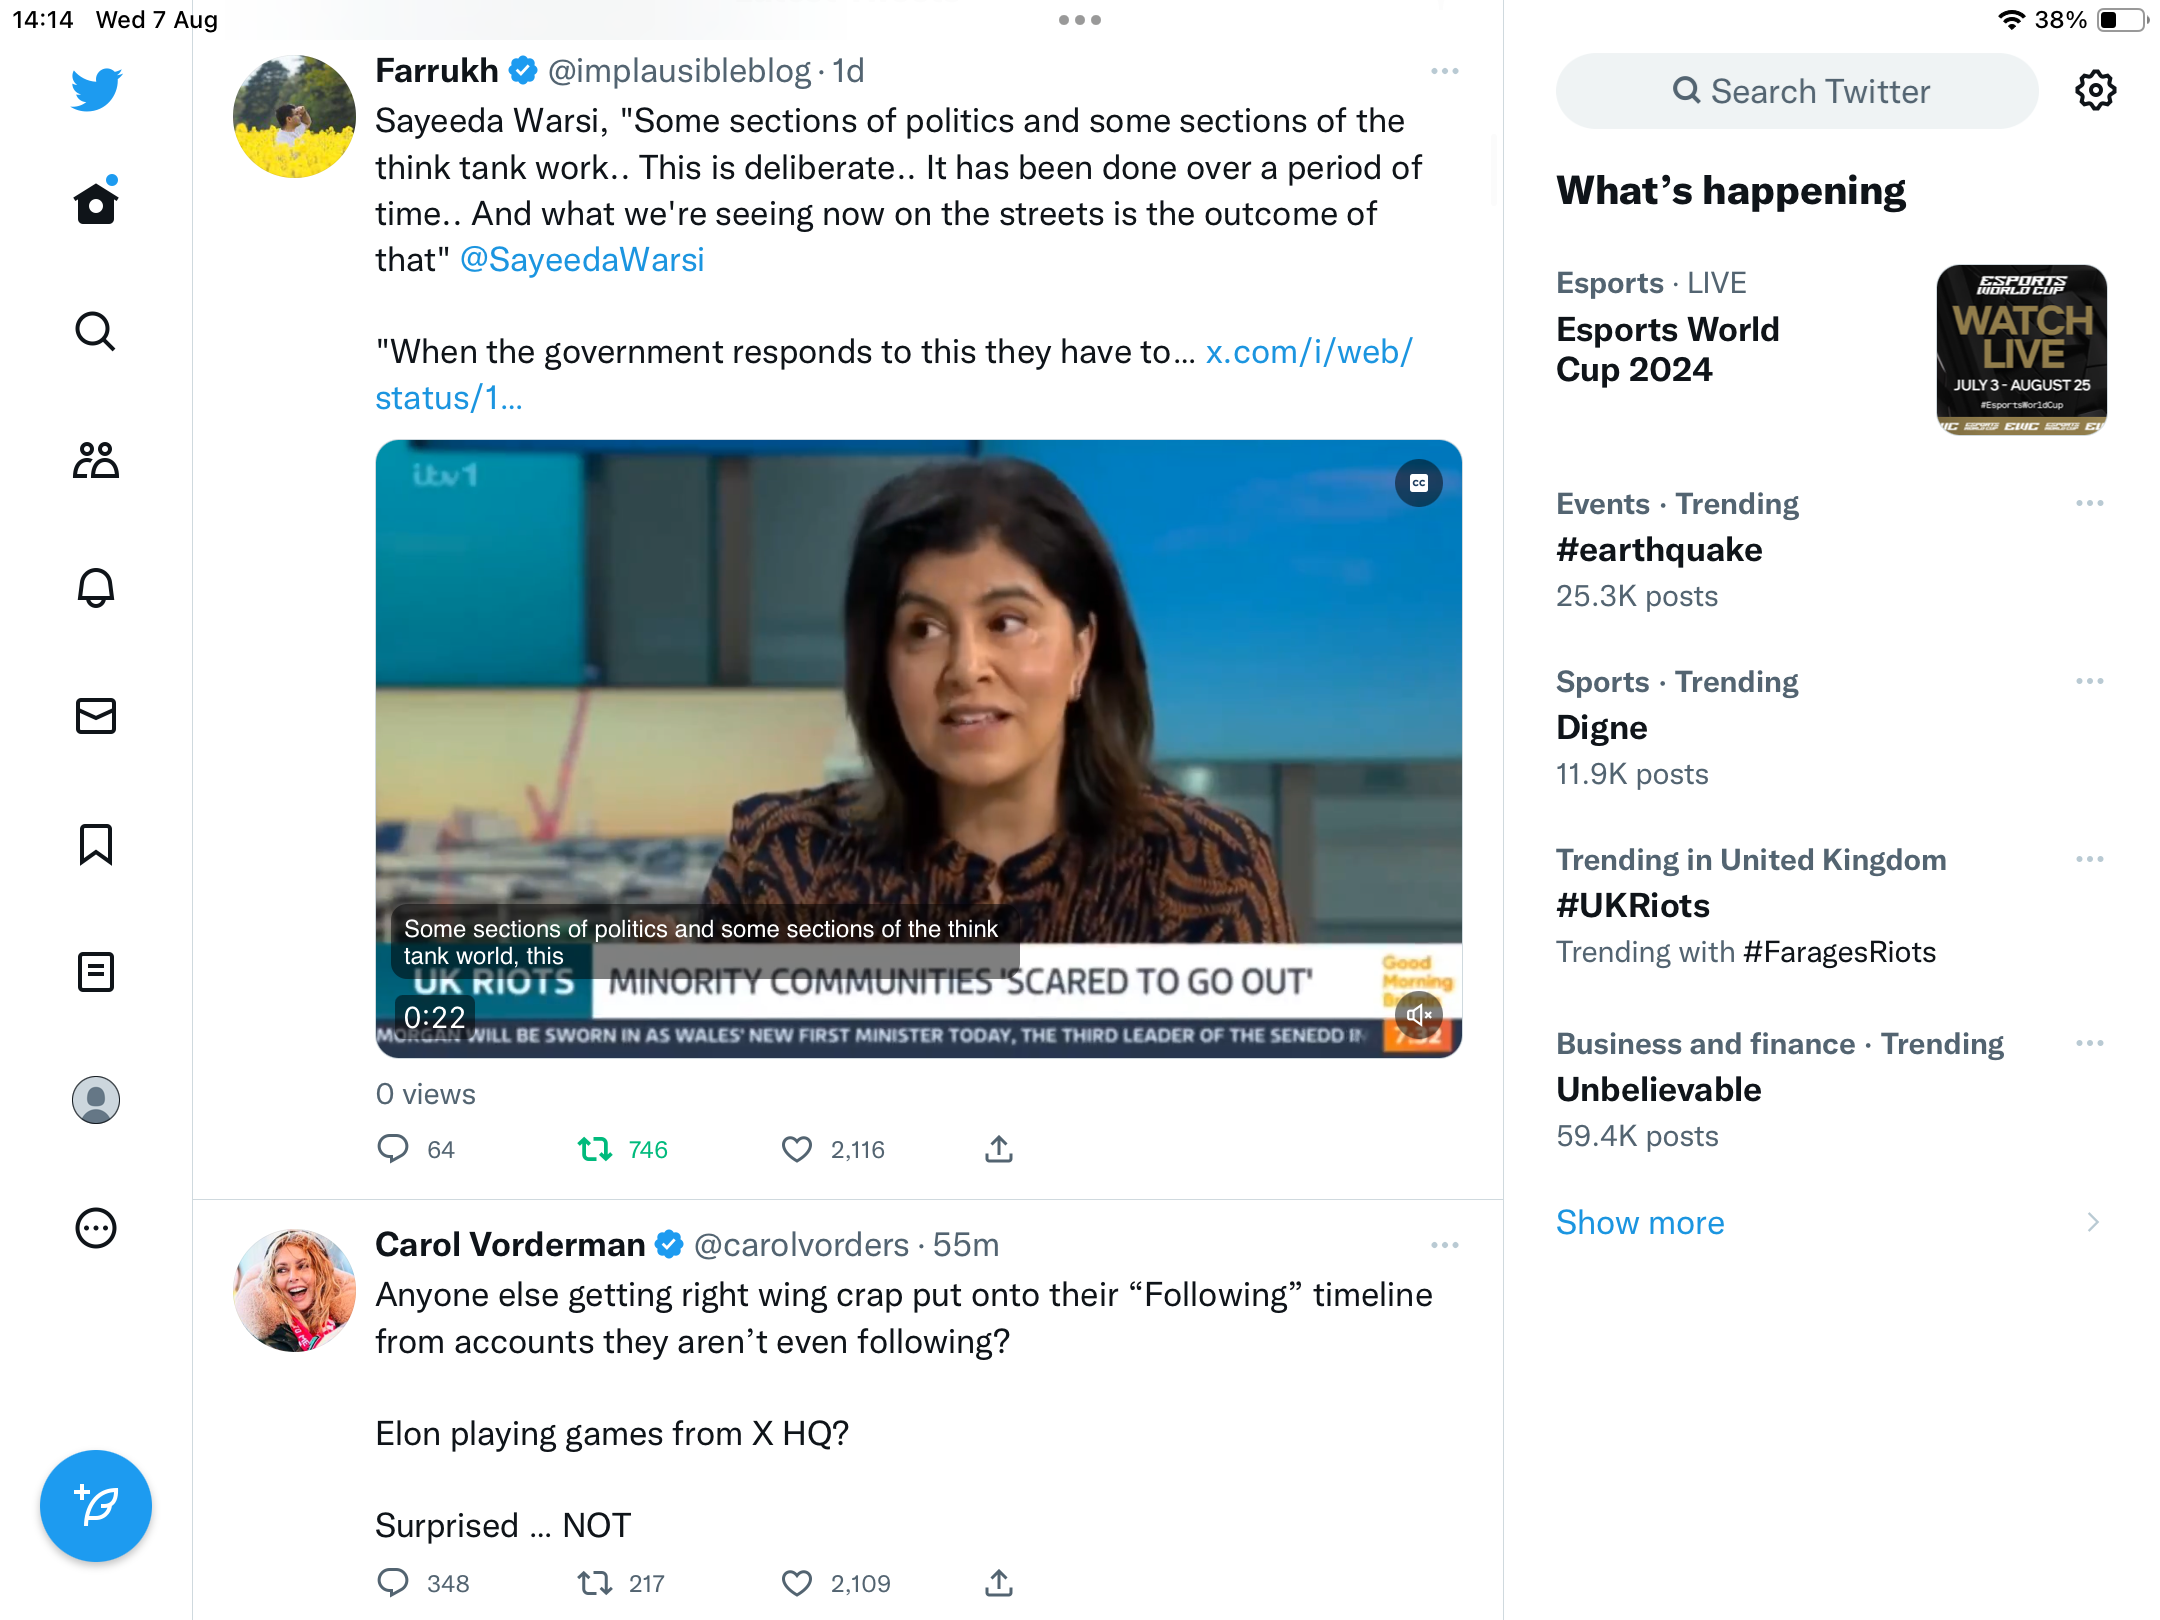
Task: Open the Communities people icon
Action: [x=96, y=460]
